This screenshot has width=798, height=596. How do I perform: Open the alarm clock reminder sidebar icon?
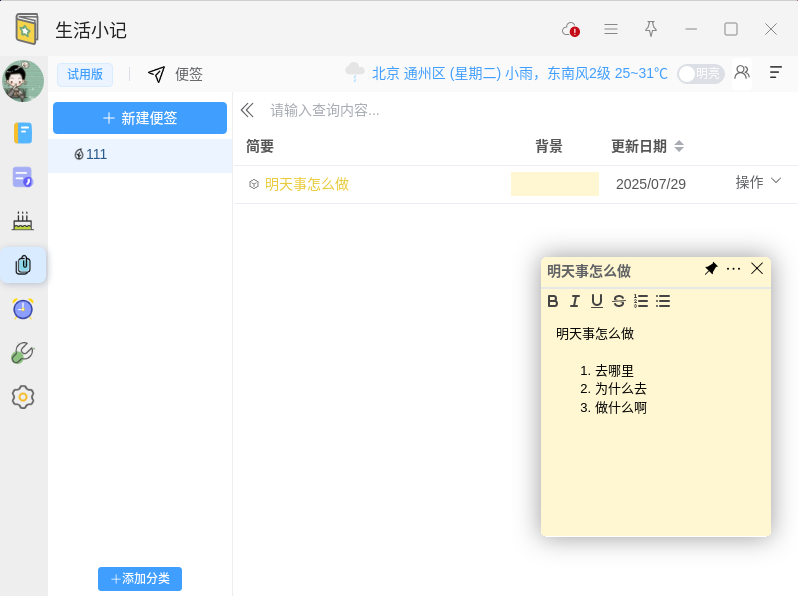pos(23,309)
